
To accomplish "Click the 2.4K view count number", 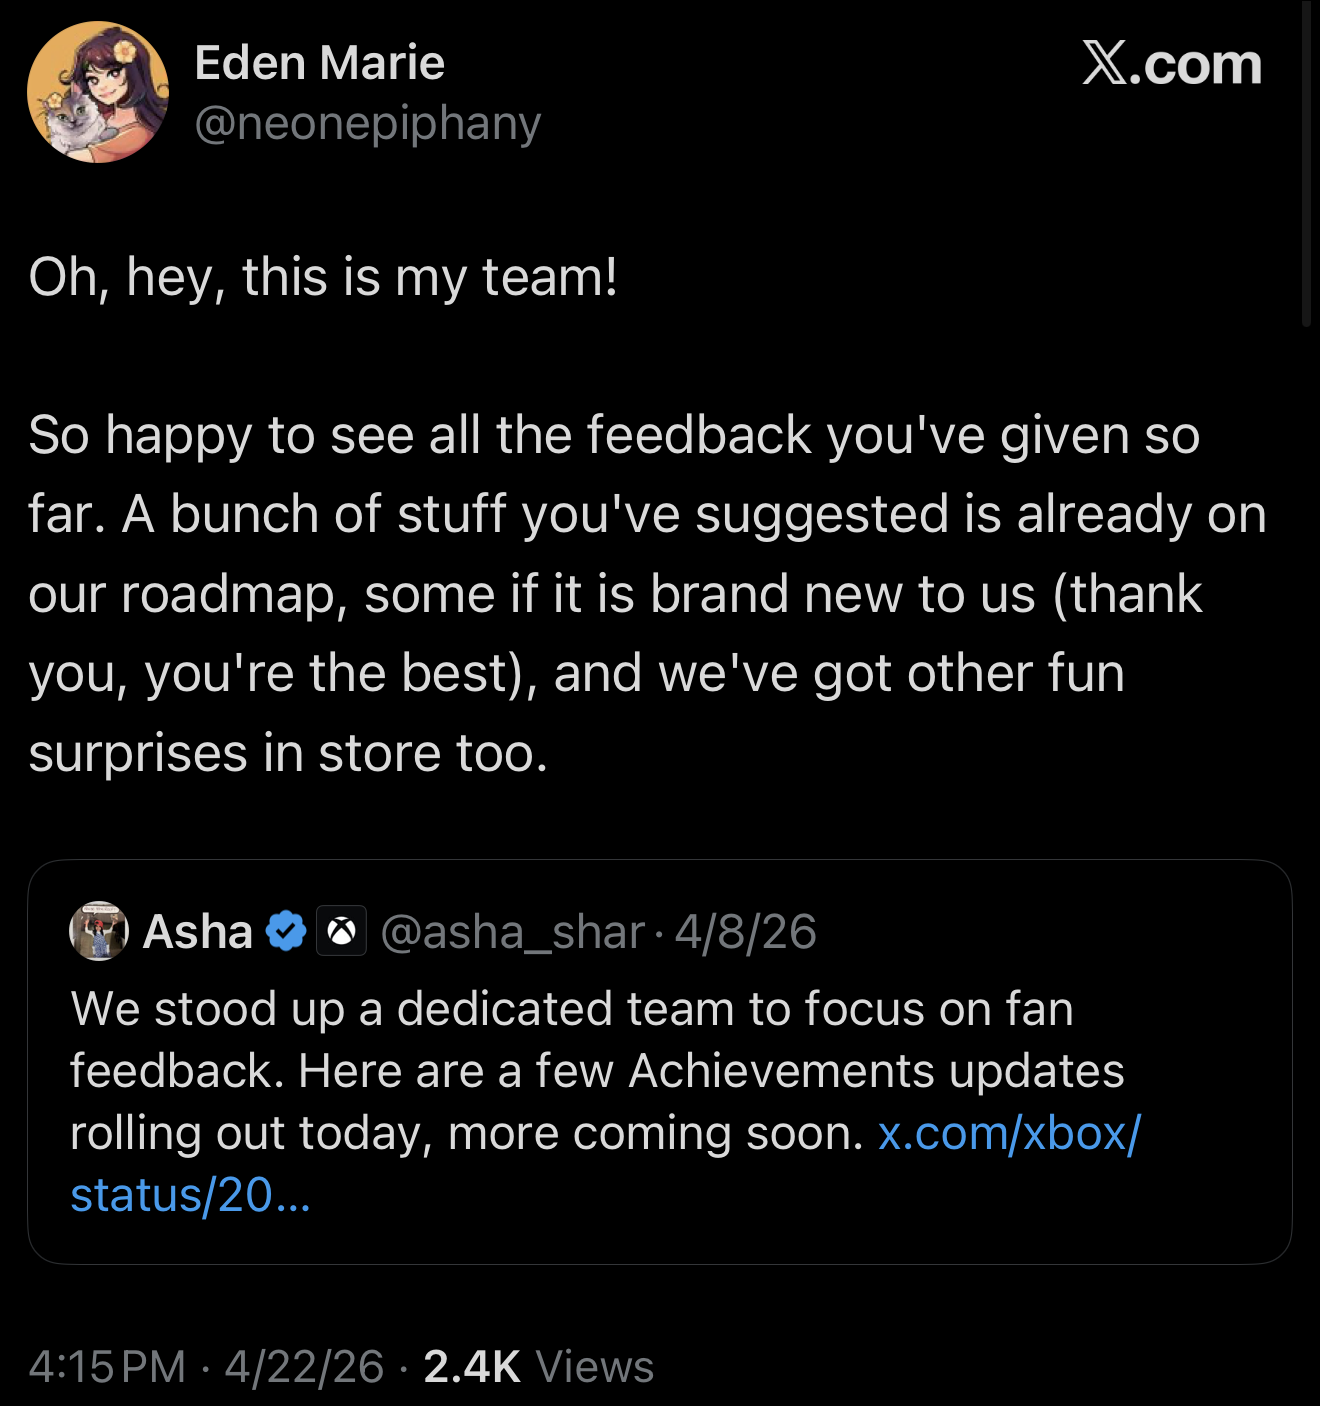I will 472,1366.
